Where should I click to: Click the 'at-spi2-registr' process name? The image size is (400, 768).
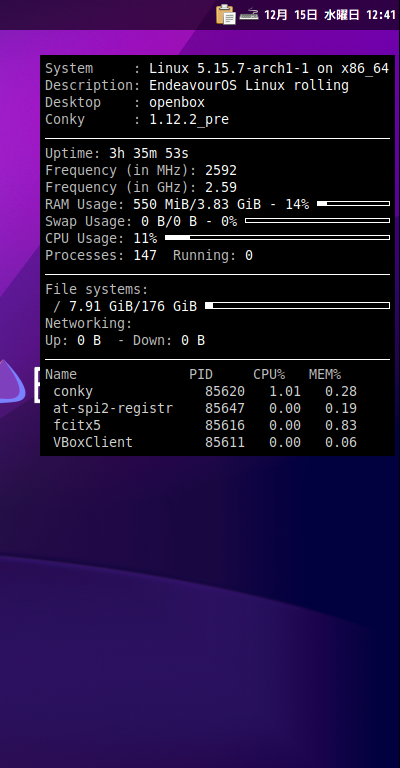click(x=113, y=408)
